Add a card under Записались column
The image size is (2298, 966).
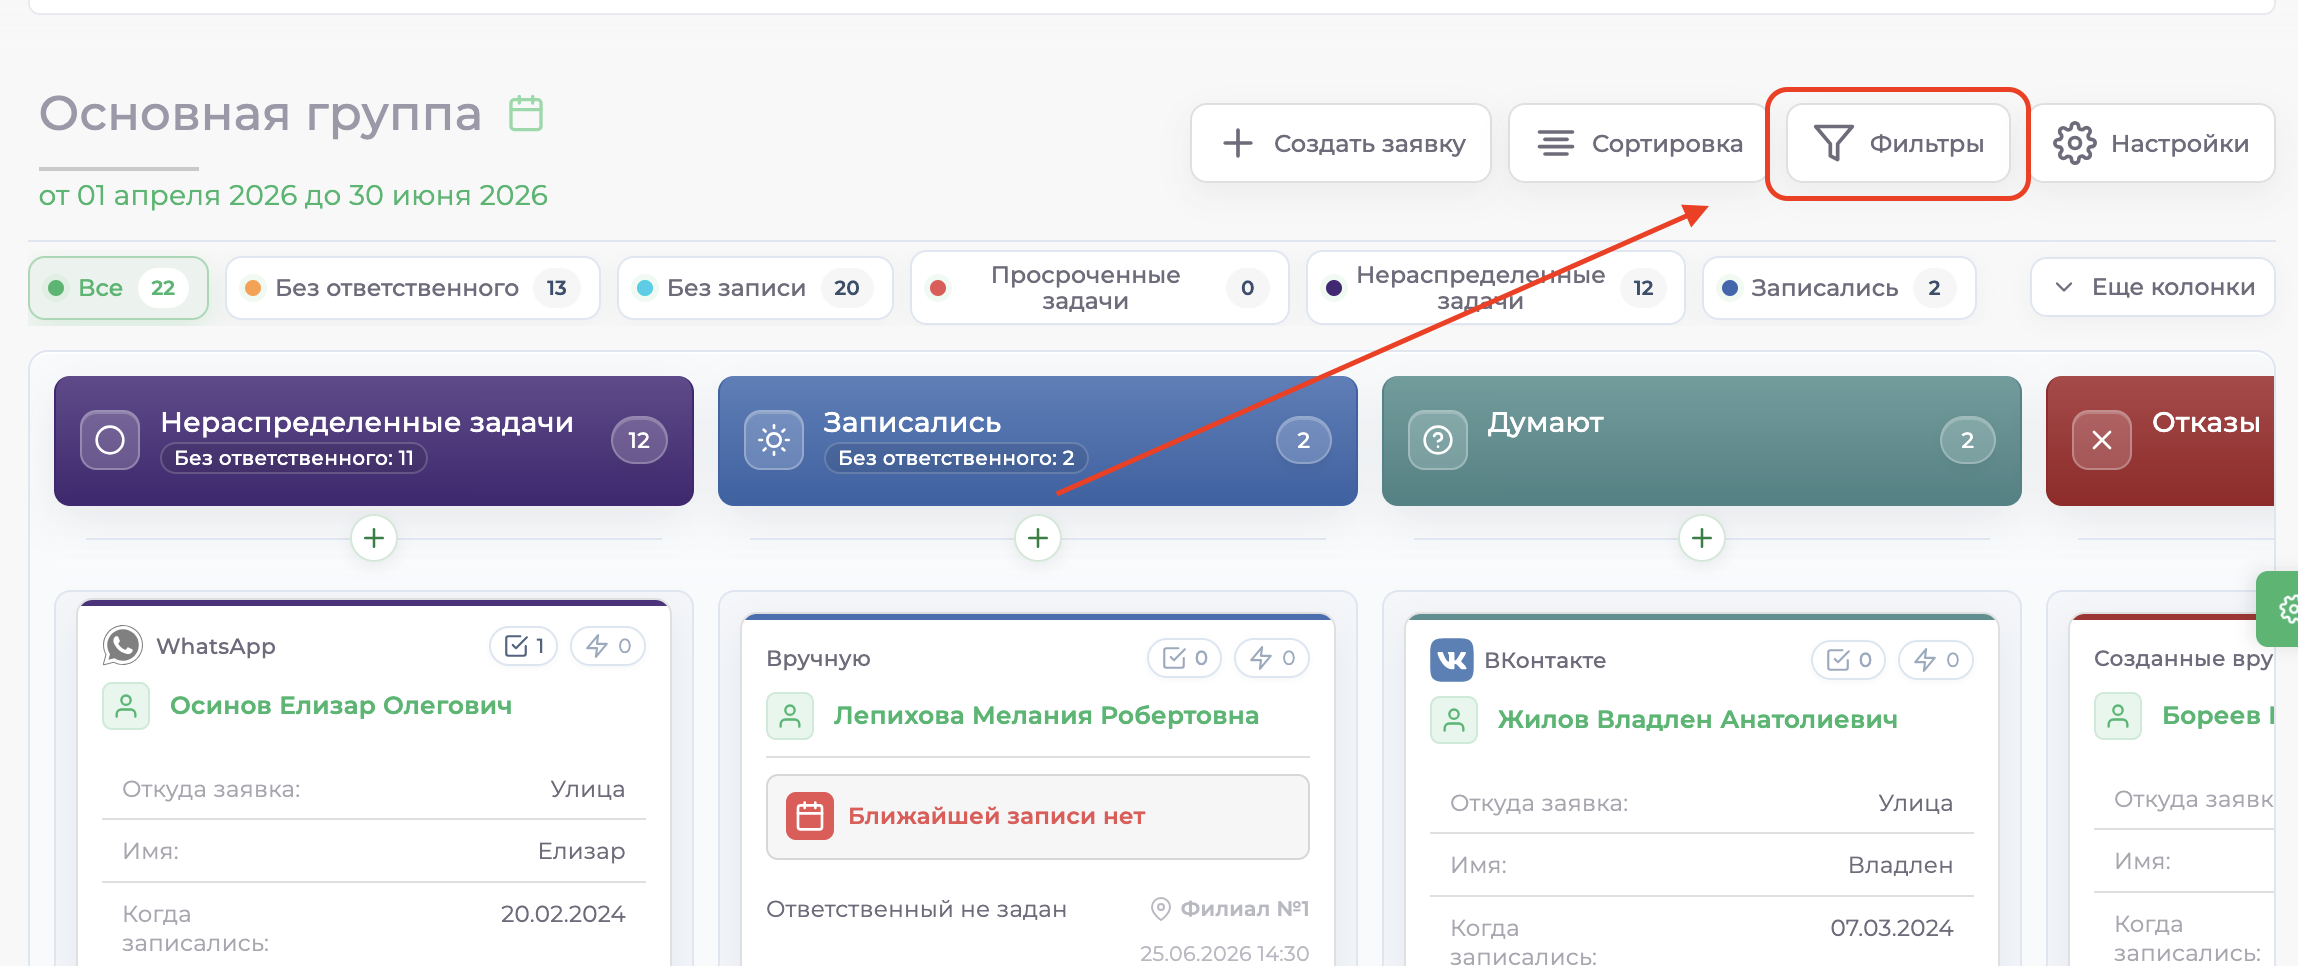click(x=1038, y=538)
